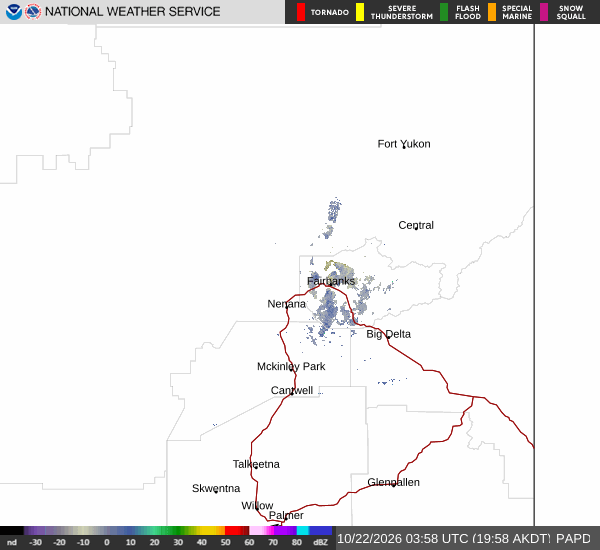Viewport: 600px width, 550px height.
Task: Click the SEVERE THUNDERSTORM legend label
Action: (x=402, y=13)
